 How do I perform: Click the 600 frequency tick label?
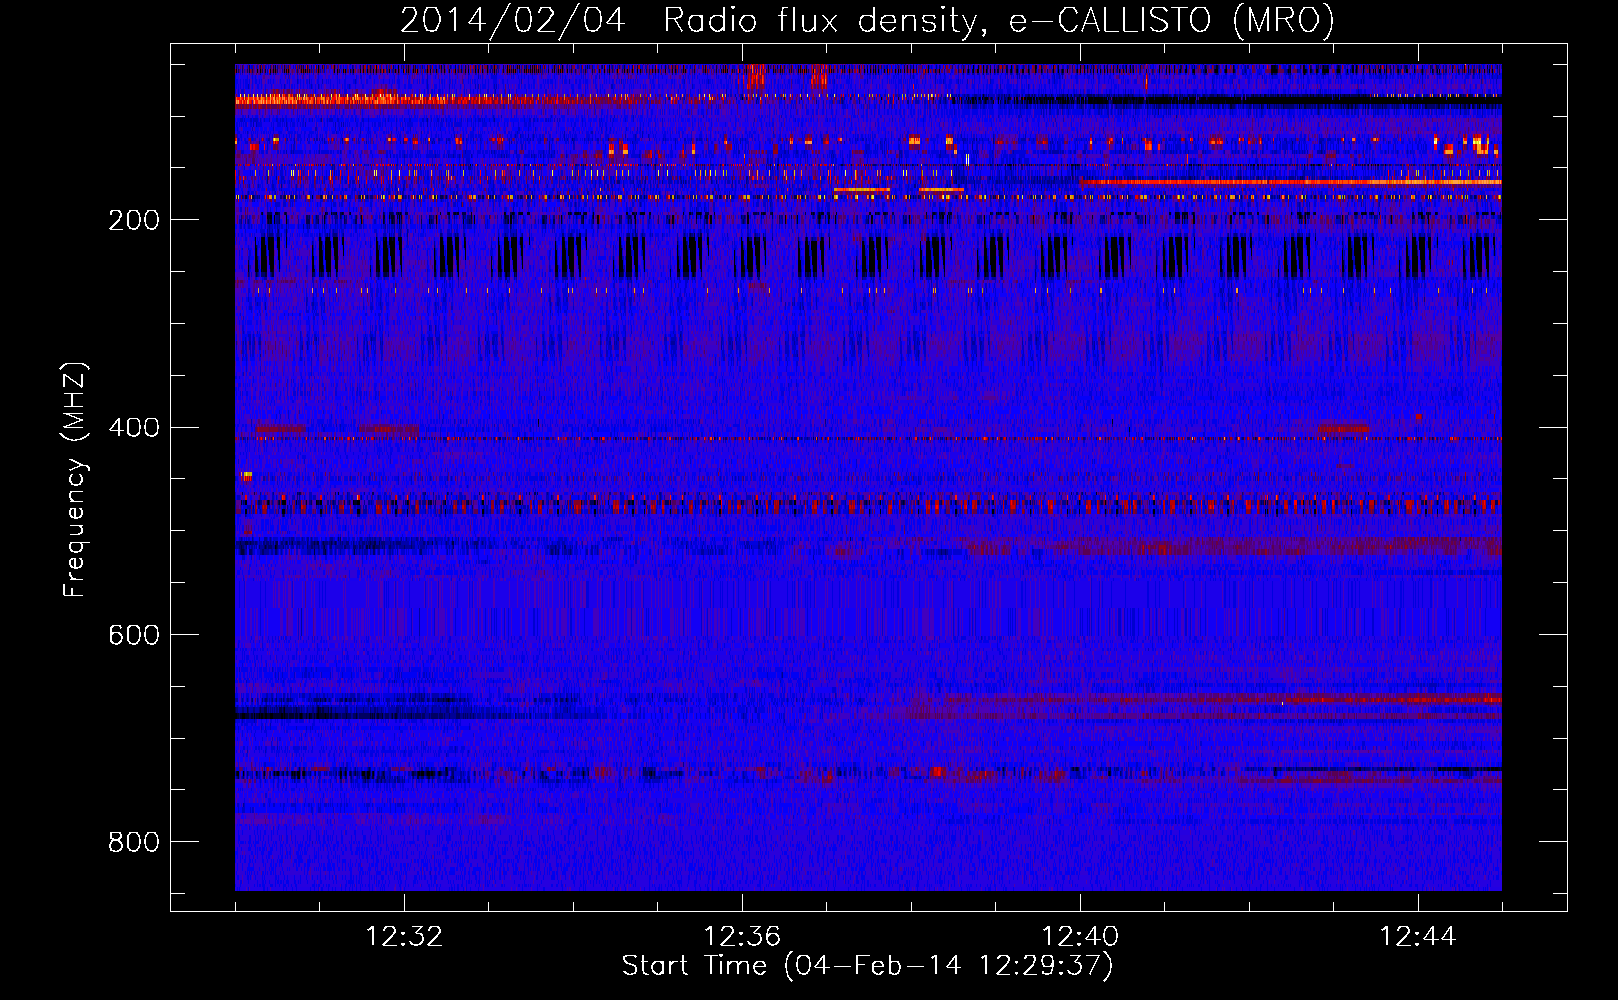click(134, 635)
